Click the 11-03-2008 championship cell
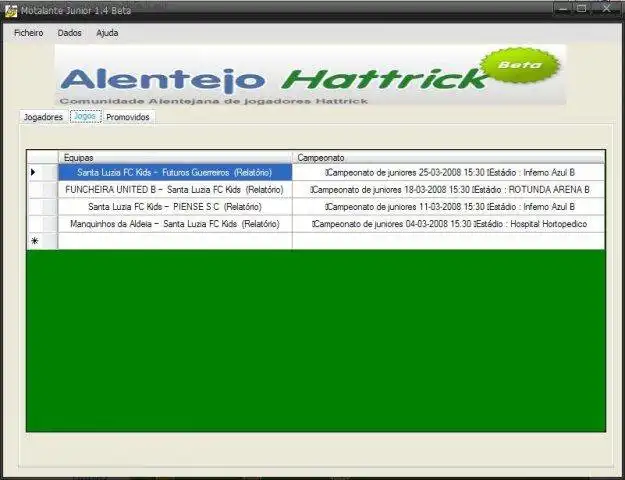625x480 pixels. (448, 207)
